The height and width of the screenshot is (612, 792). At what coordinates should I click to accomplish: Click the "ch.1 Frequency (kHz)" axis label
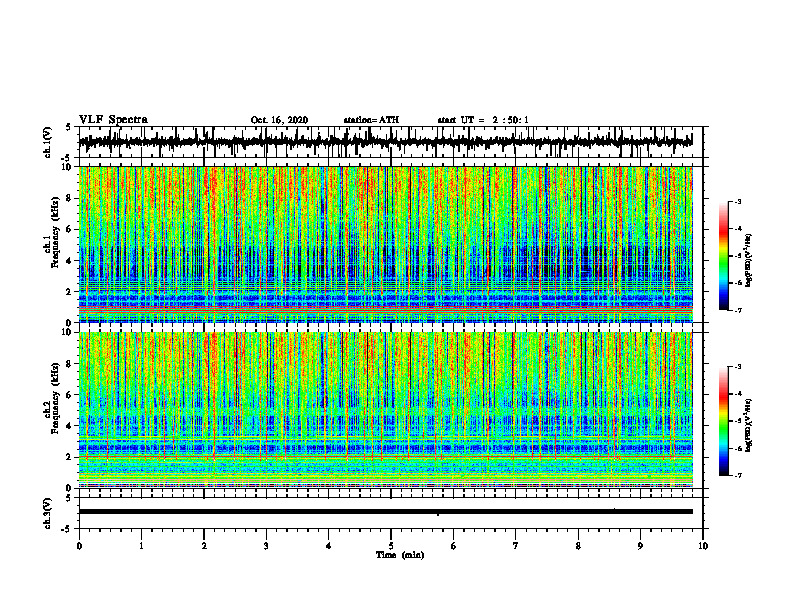point(53,232)
